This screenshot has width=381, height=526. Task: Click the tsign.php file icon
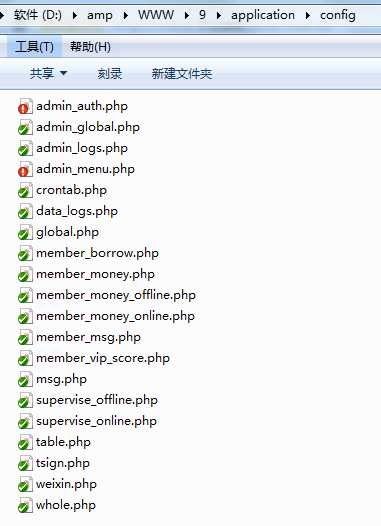pyautogui.click(x=25, y=463)
